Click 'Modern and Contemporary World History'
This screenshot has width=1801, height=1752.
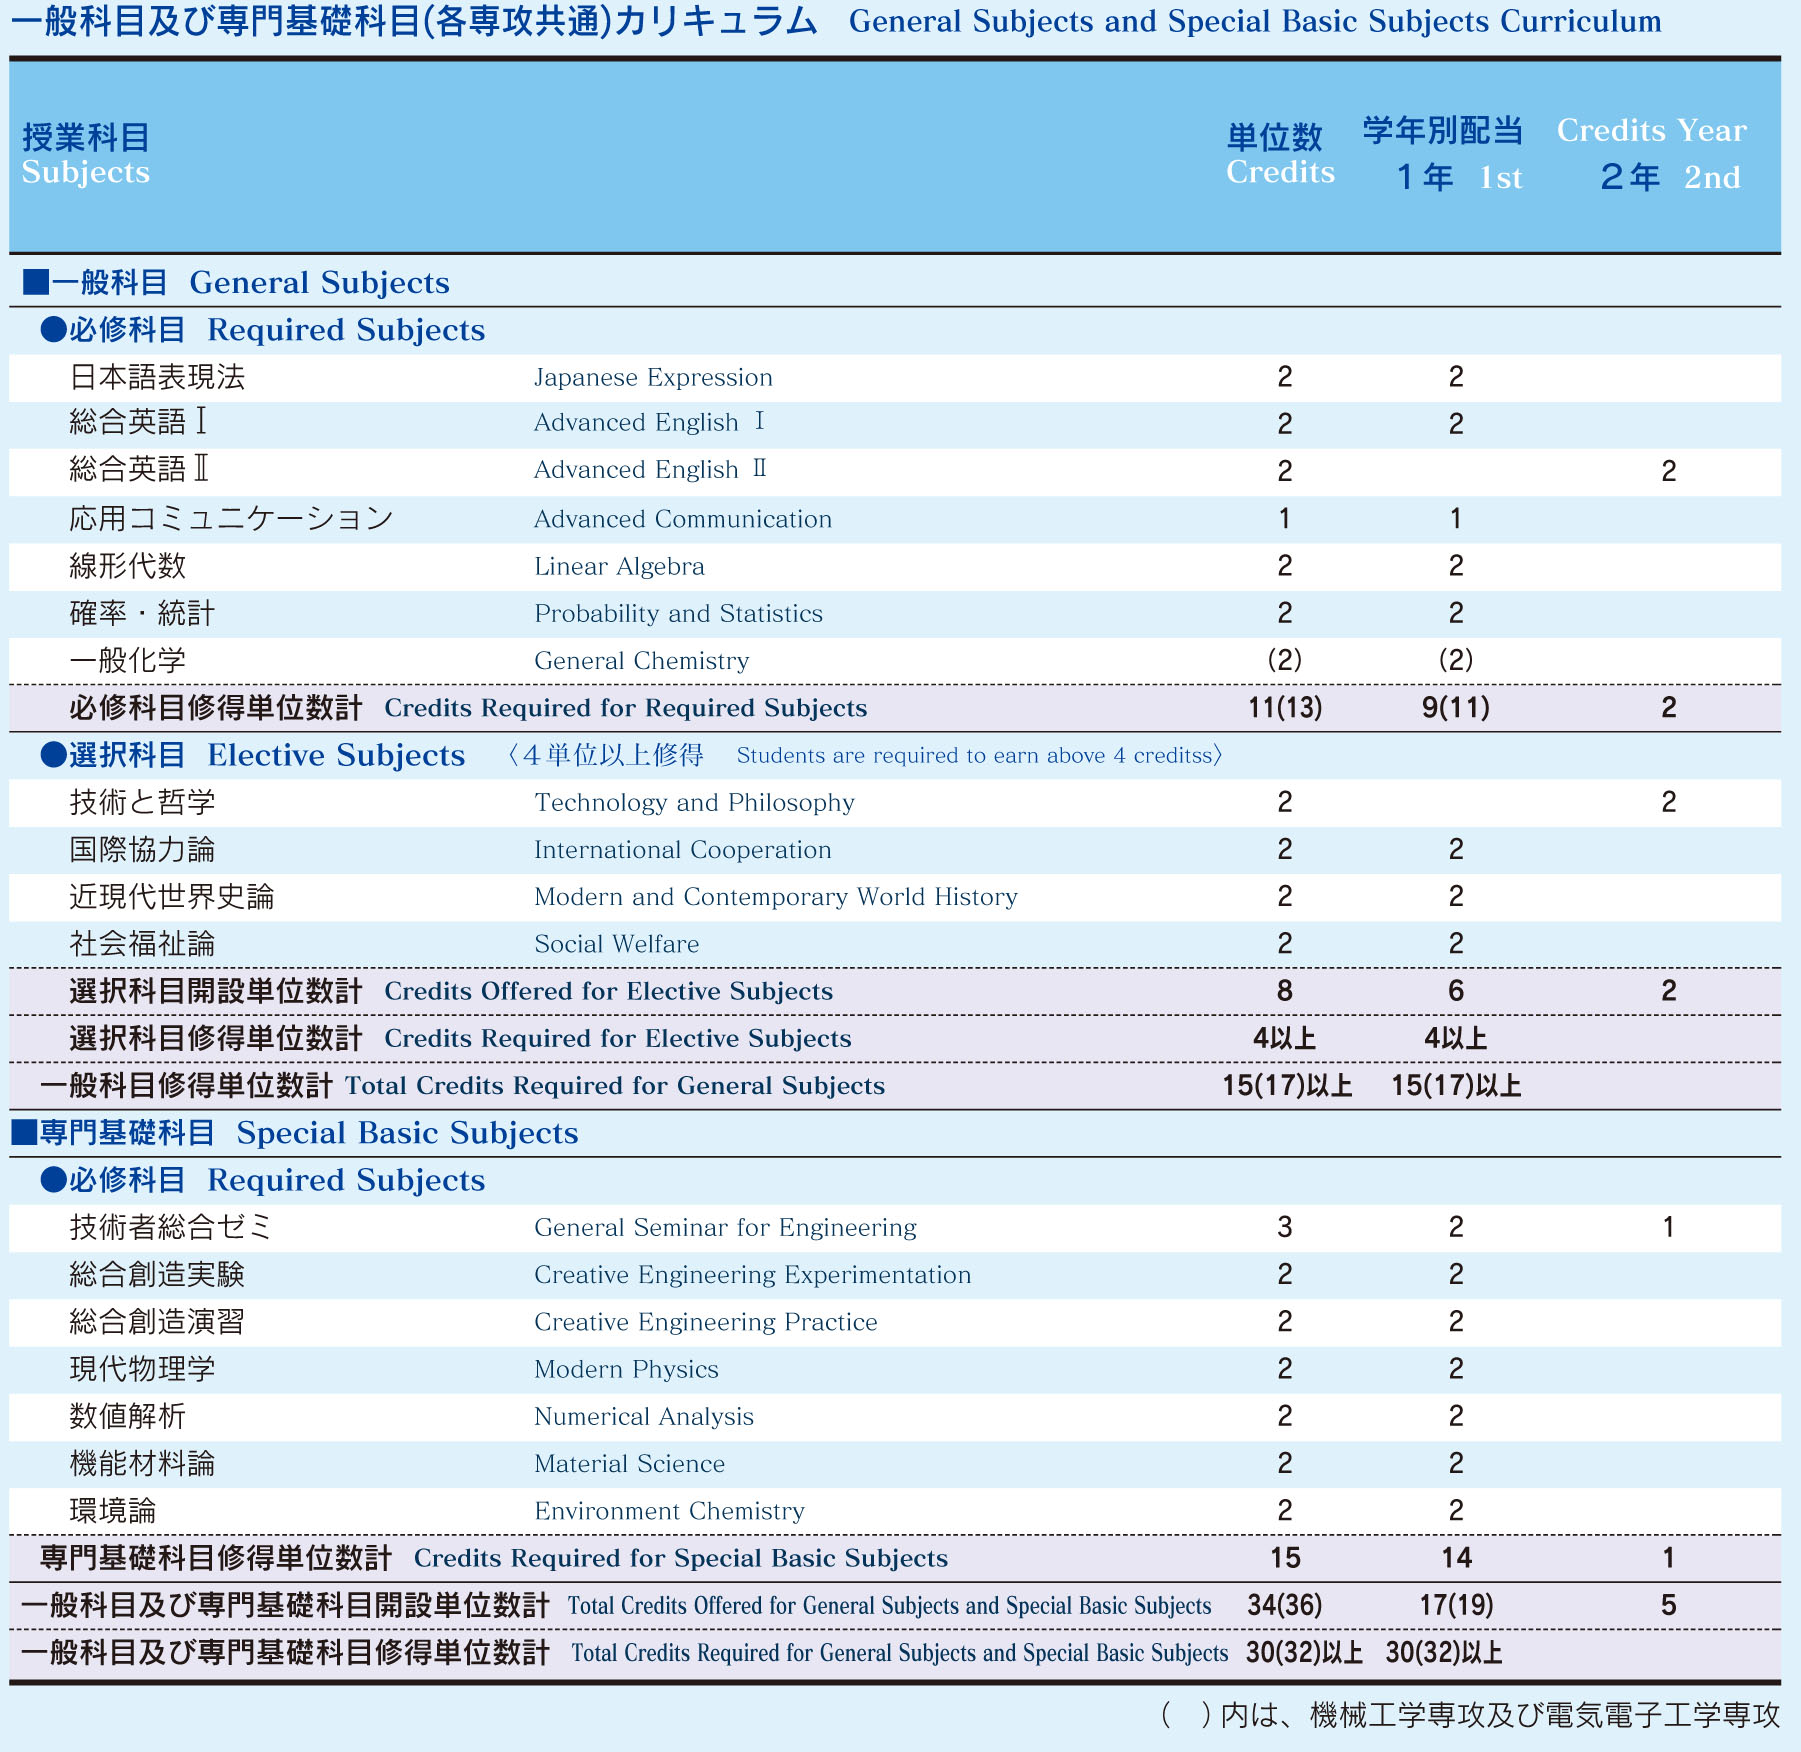click(x=776, y=896)
